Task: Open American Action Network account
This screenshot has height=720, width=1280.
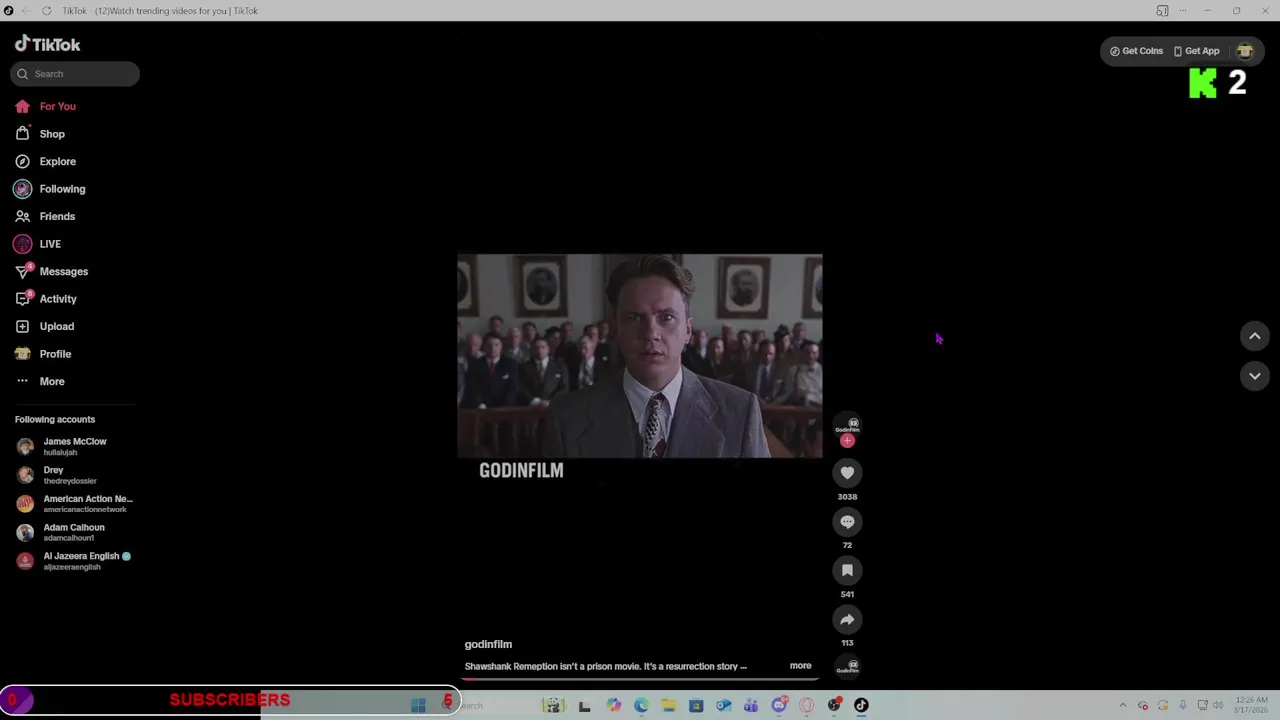Action: point(75,504)
